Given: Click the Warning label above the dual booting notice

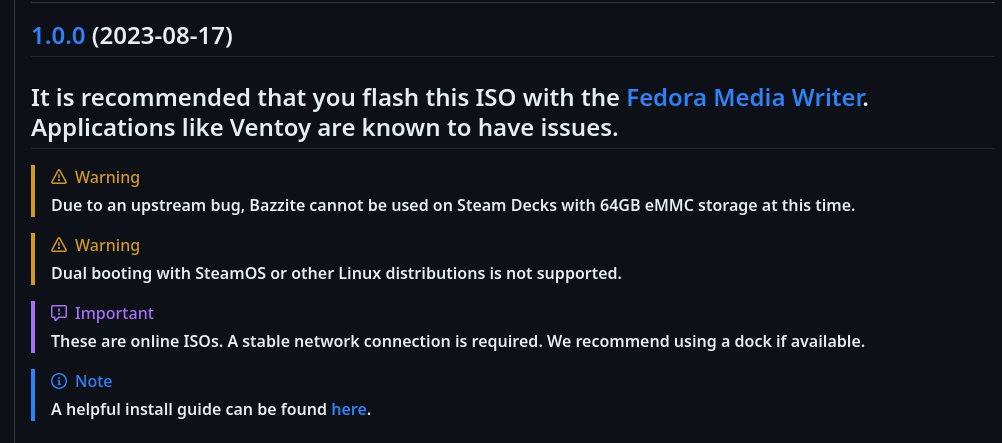Looking at the screenshot, I should (107, 246).
